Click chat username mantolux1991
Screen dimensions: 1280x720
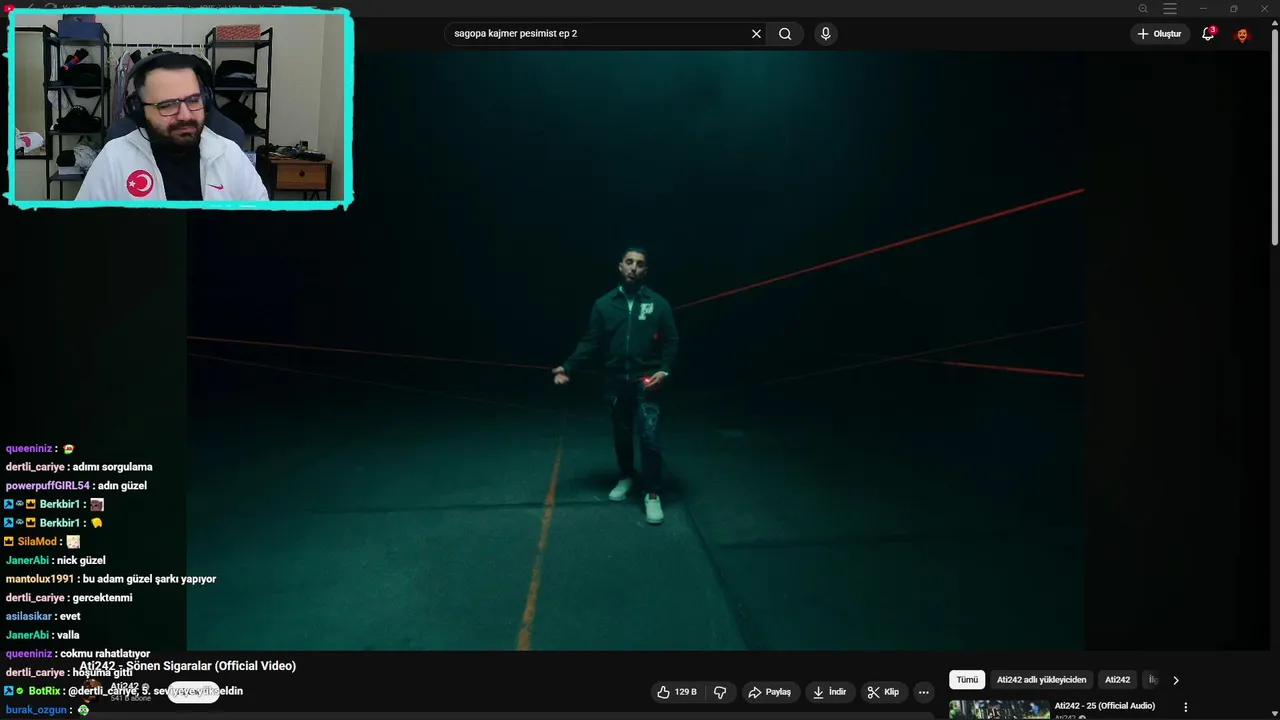[x=40, y=579]
